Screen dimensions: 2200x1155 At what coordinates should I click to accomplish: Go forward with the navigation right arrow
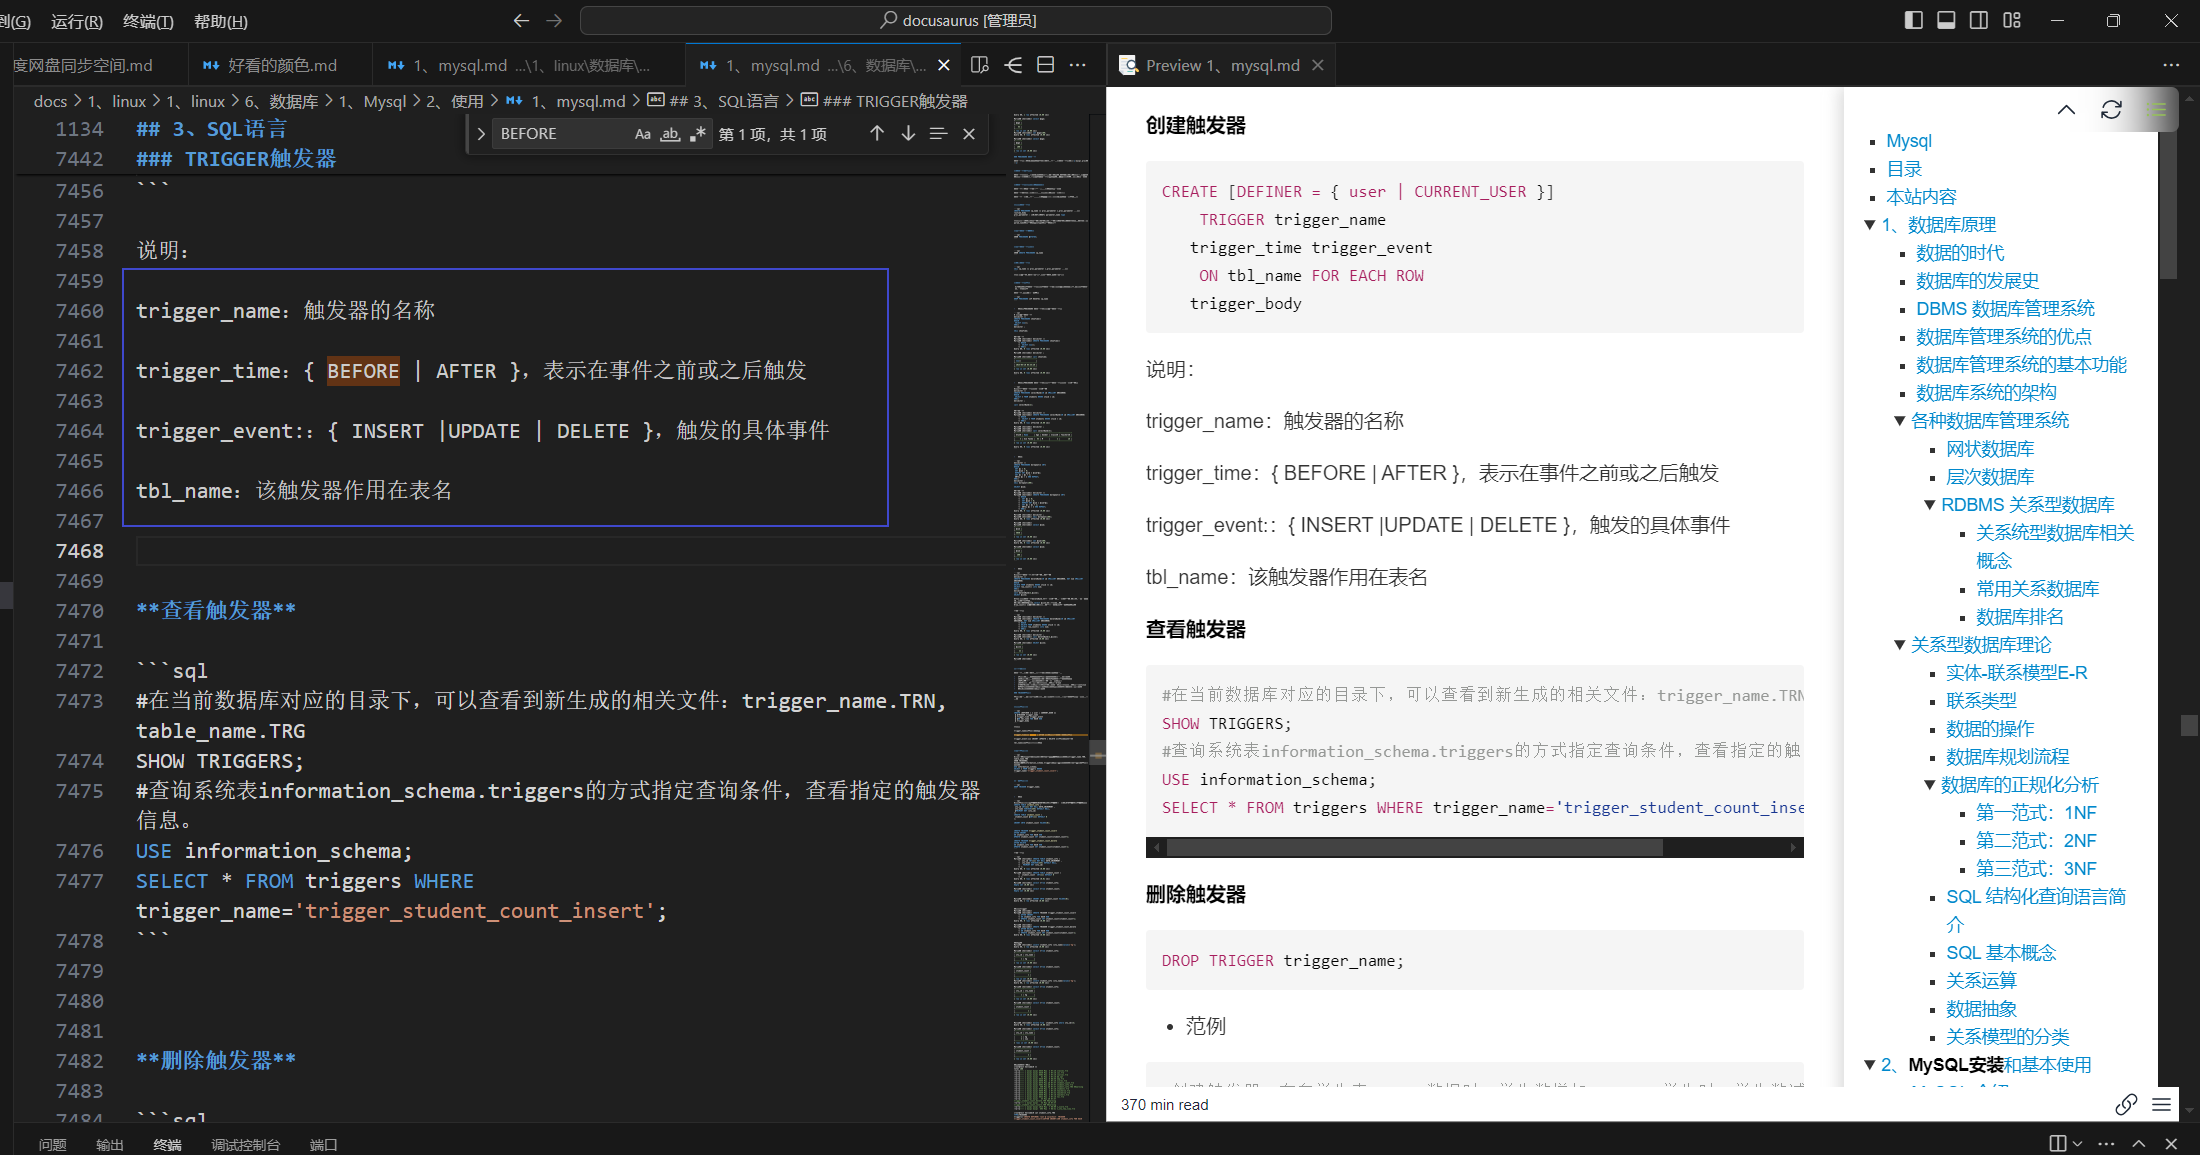(555, 20)
